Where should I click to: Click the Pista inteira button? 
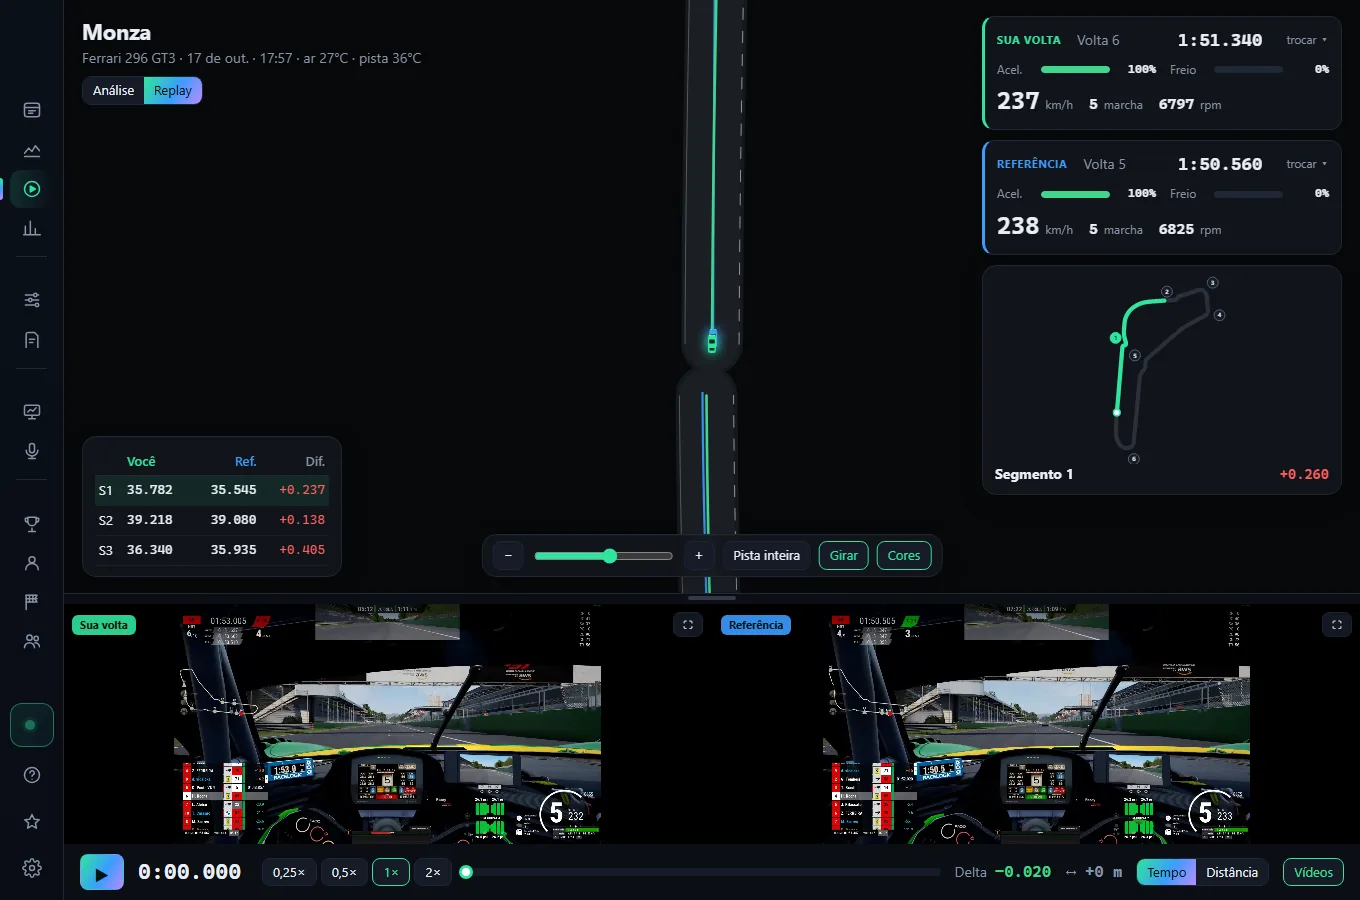pos(766,555)
